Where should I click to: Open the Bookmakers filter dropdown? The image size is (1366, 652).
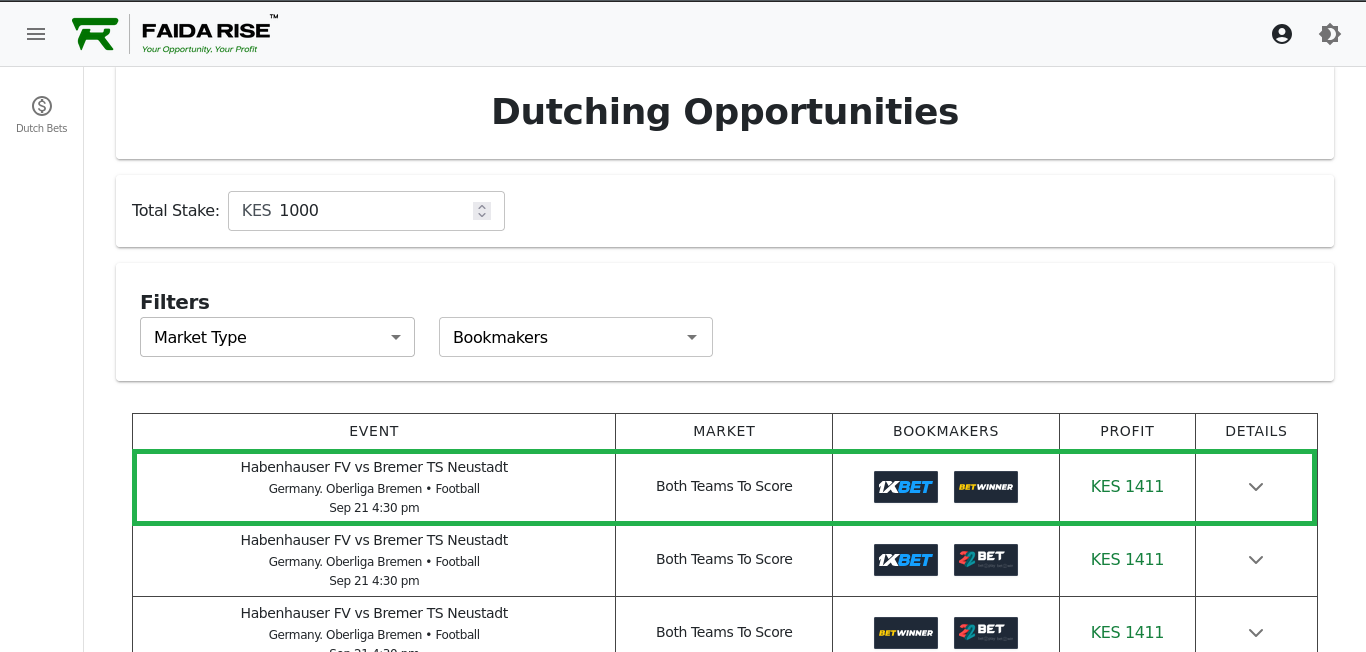(x=575, y=337)
